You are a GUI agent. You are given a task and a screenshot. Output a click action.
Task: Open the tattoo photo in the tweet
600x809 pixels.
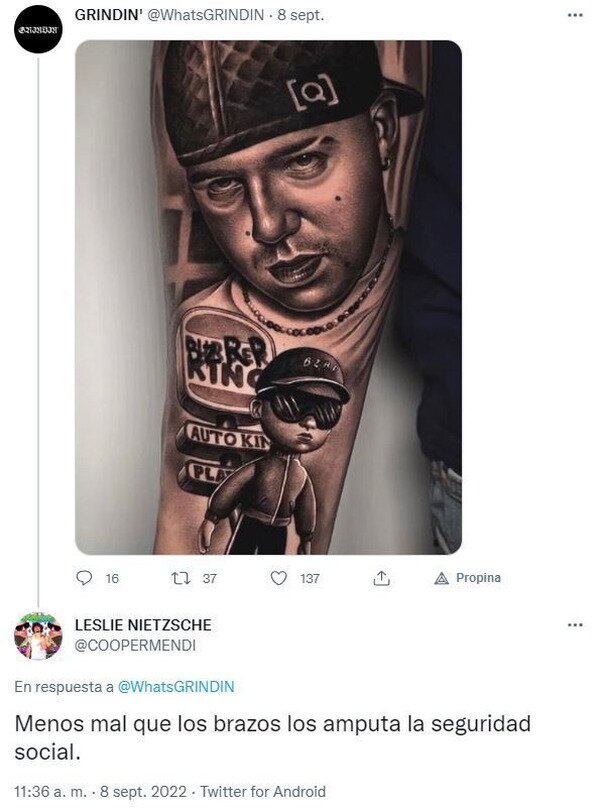tap(268, 297)
